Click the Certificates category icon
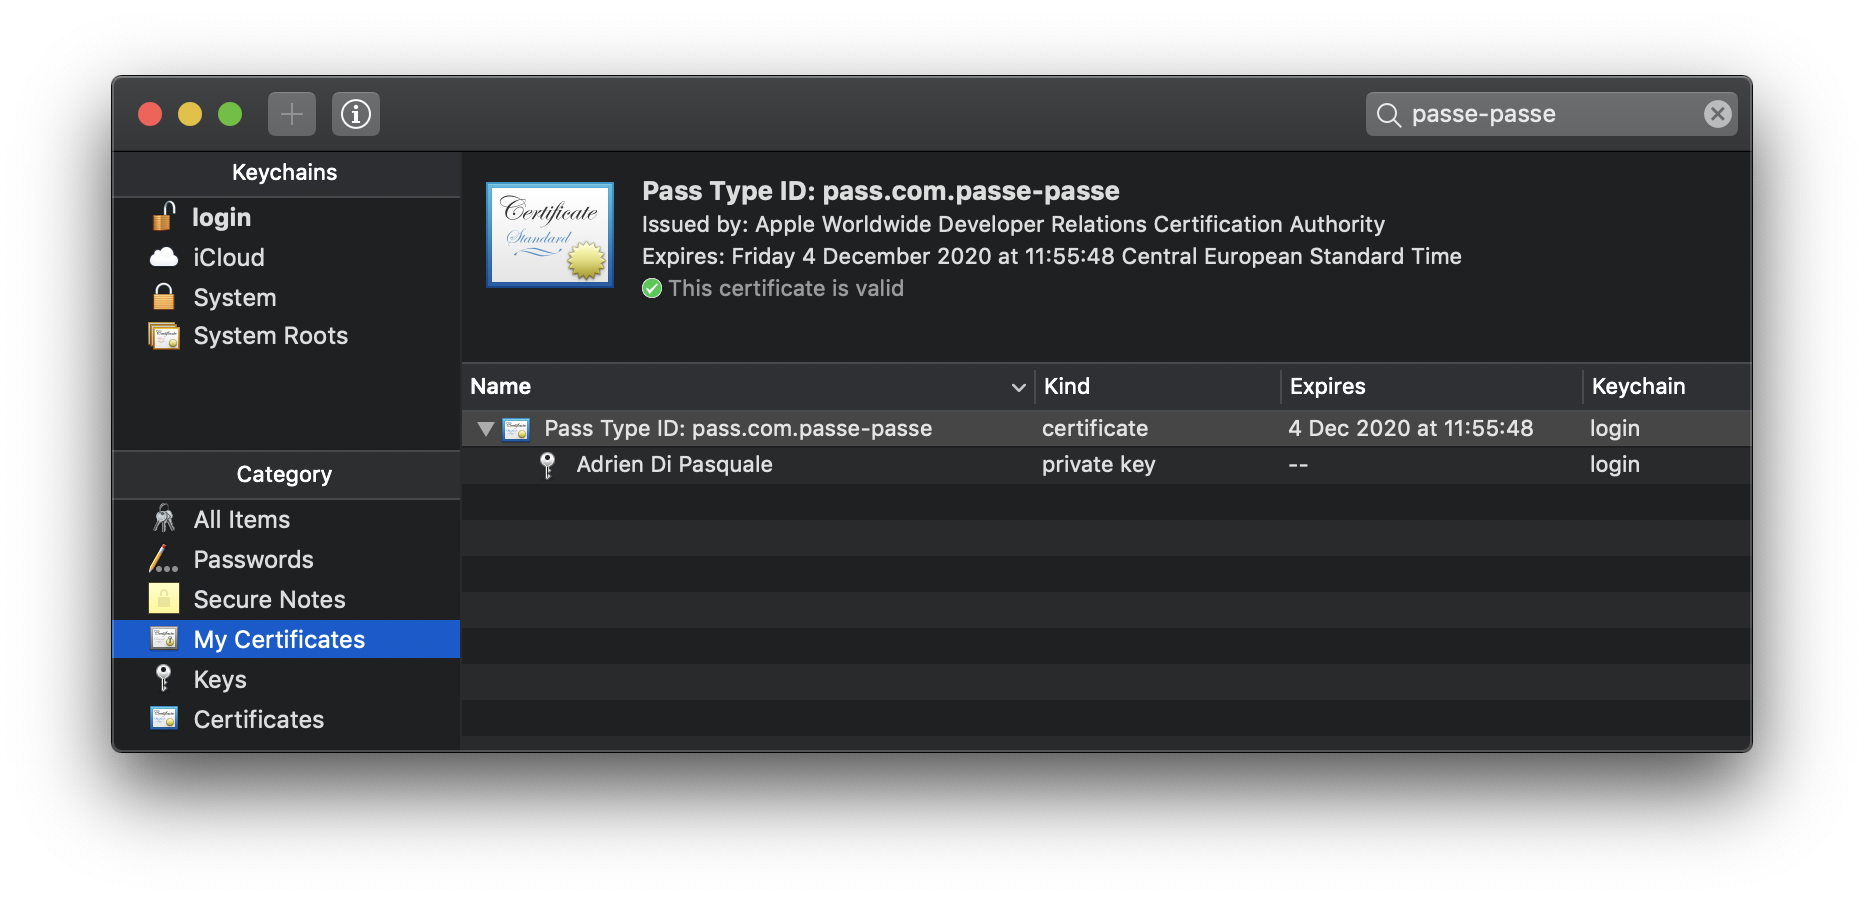The image size is (1864, 900). pyautogui.click(x=164, y=718)
